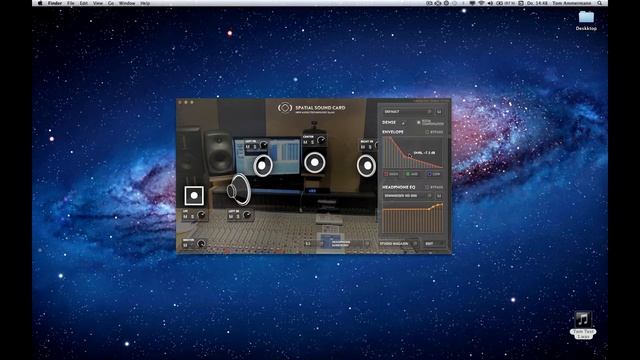Solo the Center channel
Viewport: 640px width, 360px height.
pyautogui.click(x=312, y=142)
